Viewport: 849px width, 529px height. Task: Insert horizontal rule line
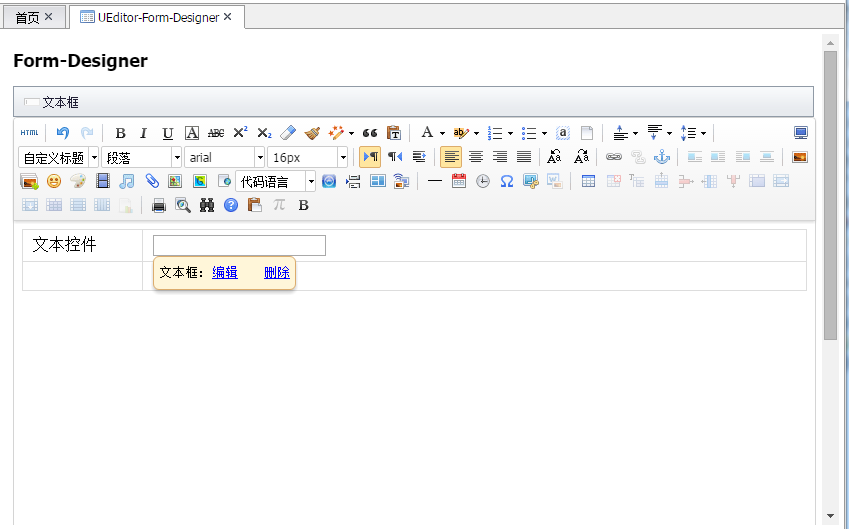[435, 181]
